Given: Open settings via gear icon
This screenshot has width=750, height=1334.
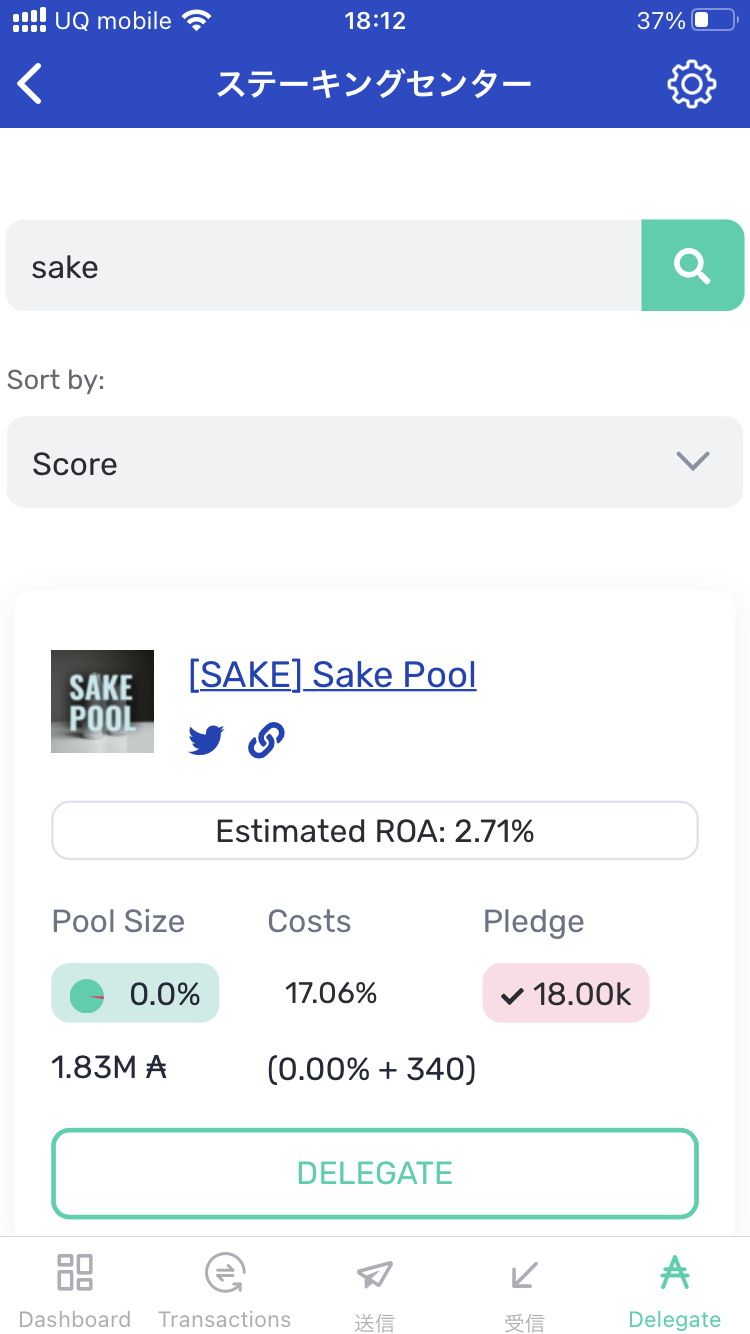Looking at the screenshot, I should 692,84.
